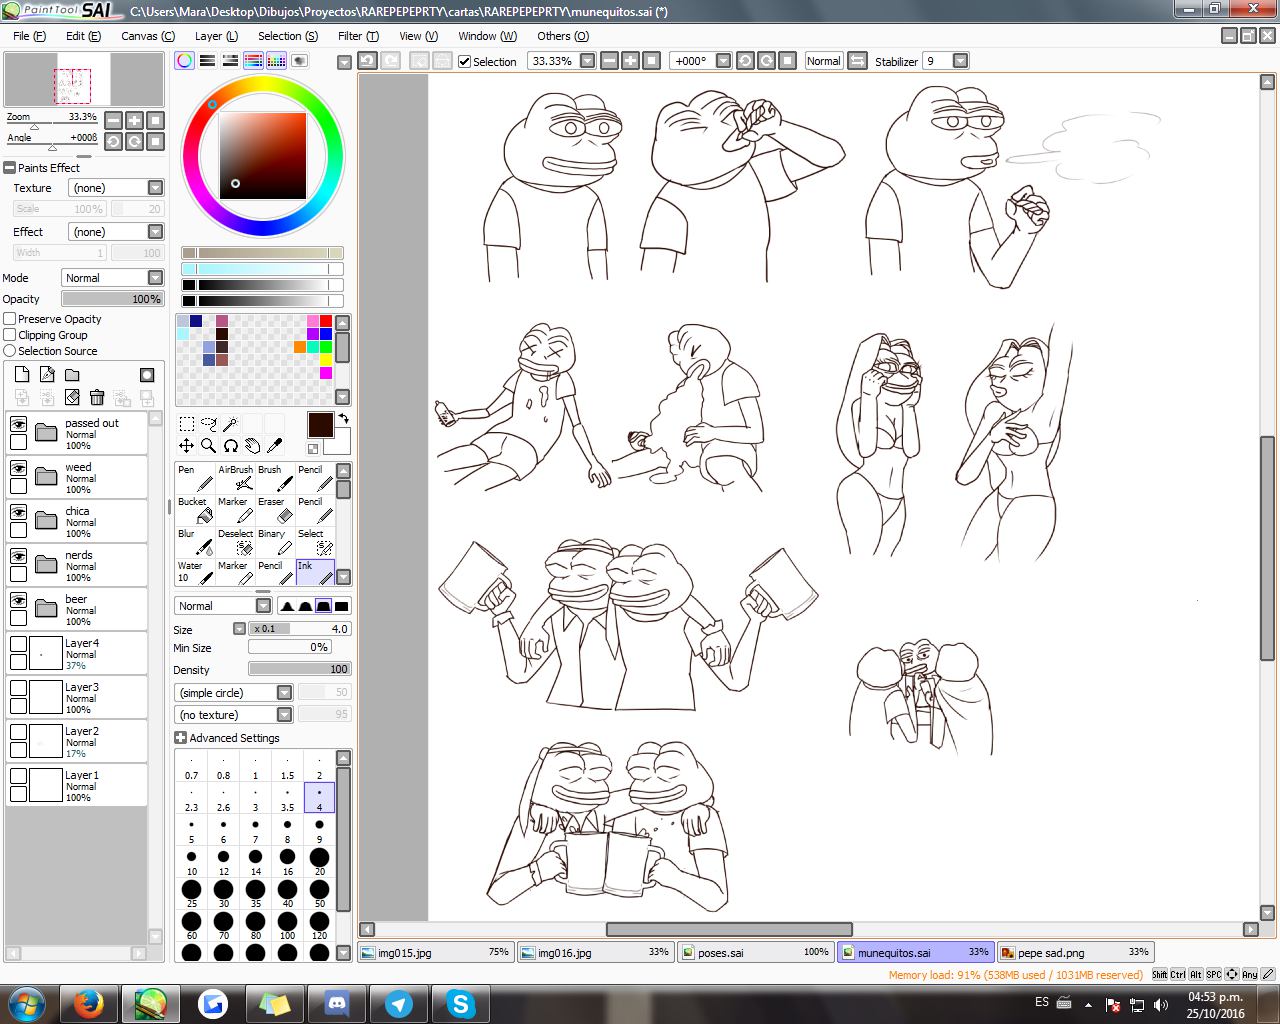Viewport: 1280px width, 1024px height.
Task: Select the AirBrush tool
Action: pos(235,478)
